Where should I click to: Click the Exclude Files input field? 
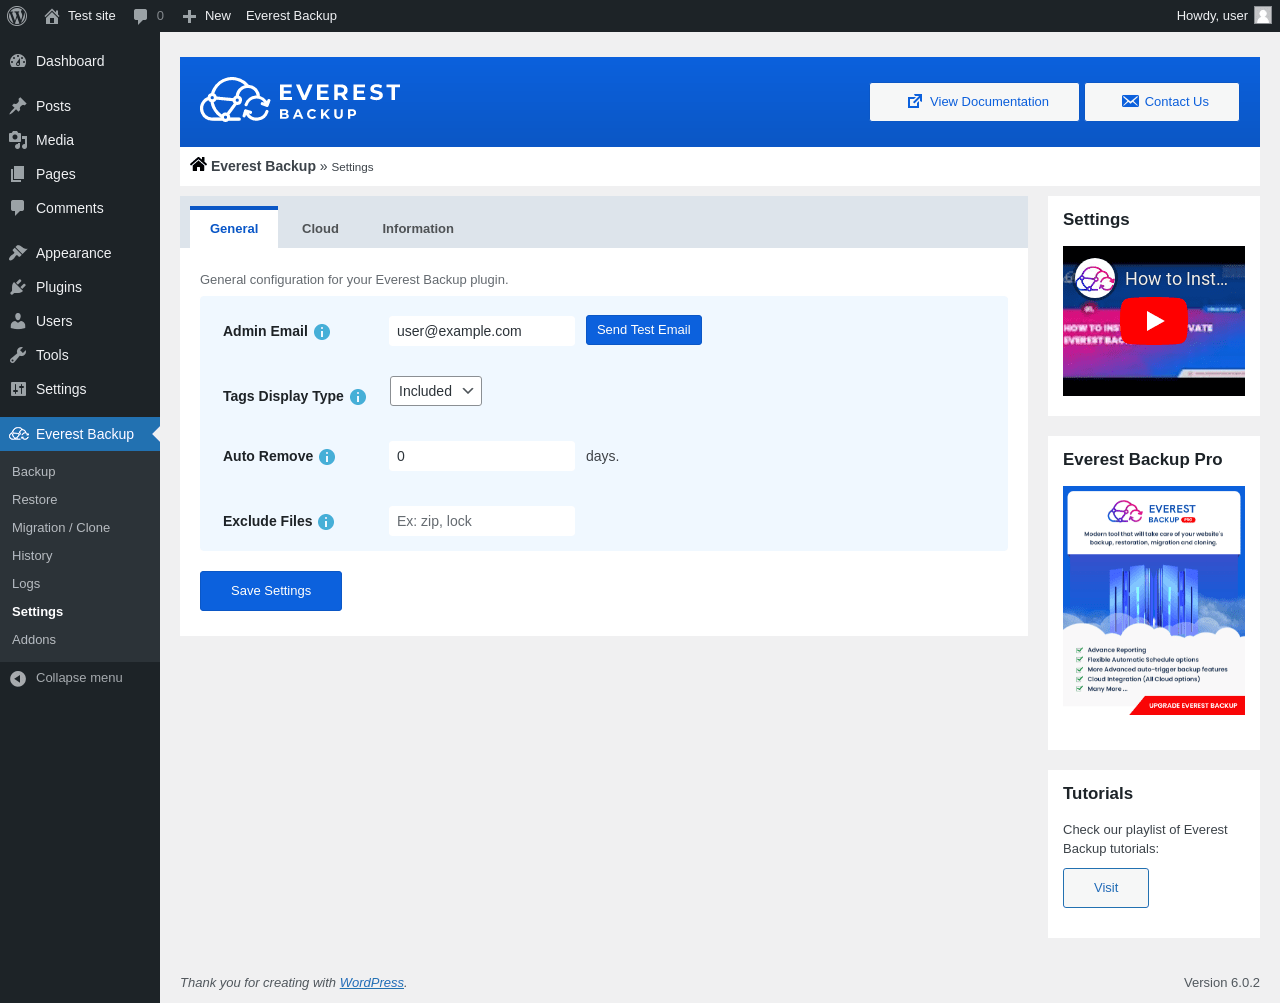(x=482, y=521)
